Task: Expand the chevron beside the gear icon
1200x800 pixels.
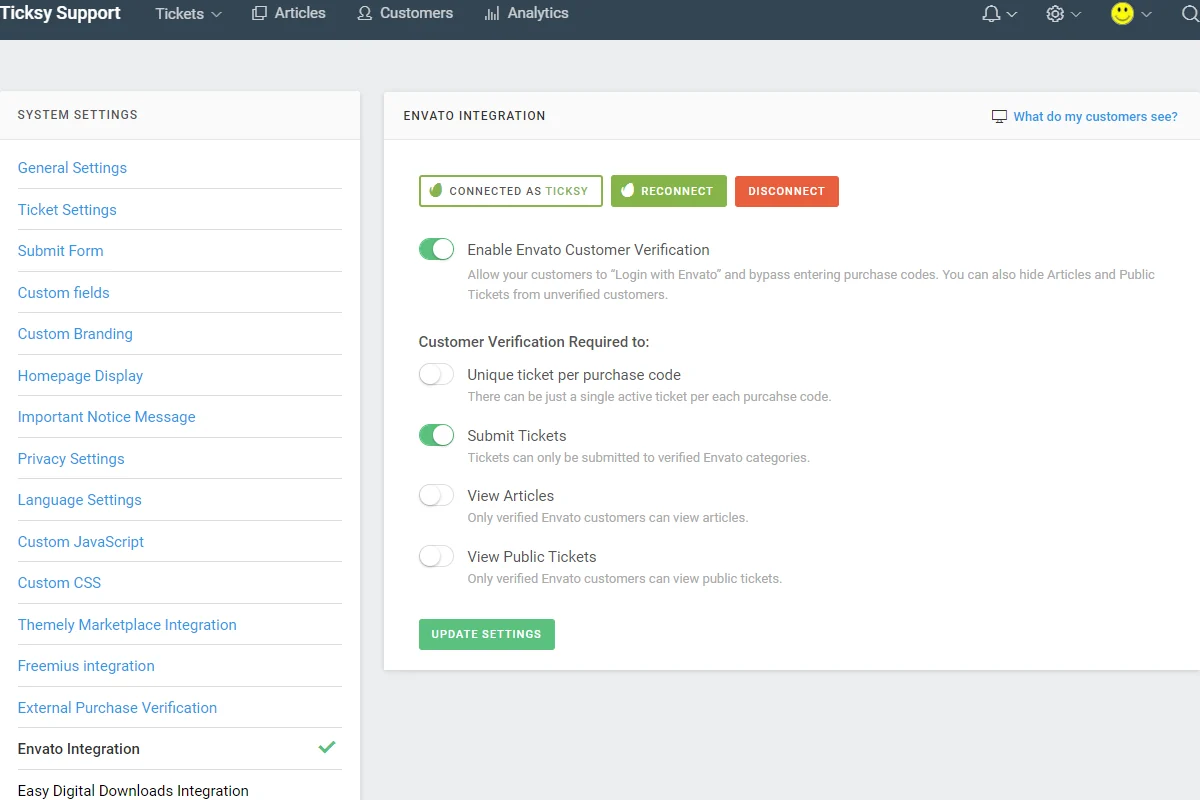Action: (1076, 15)
